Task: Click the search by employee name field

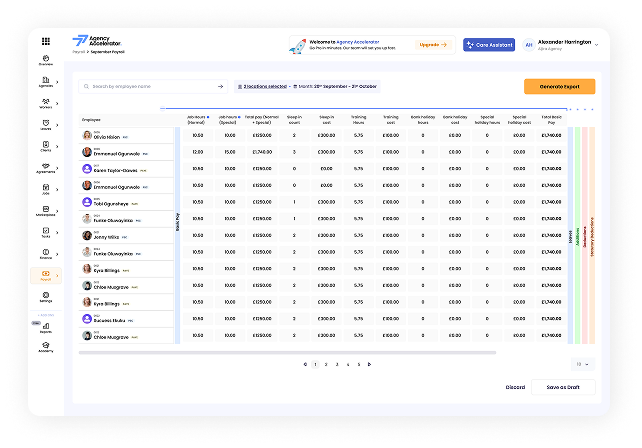Action: coord(150,87)
